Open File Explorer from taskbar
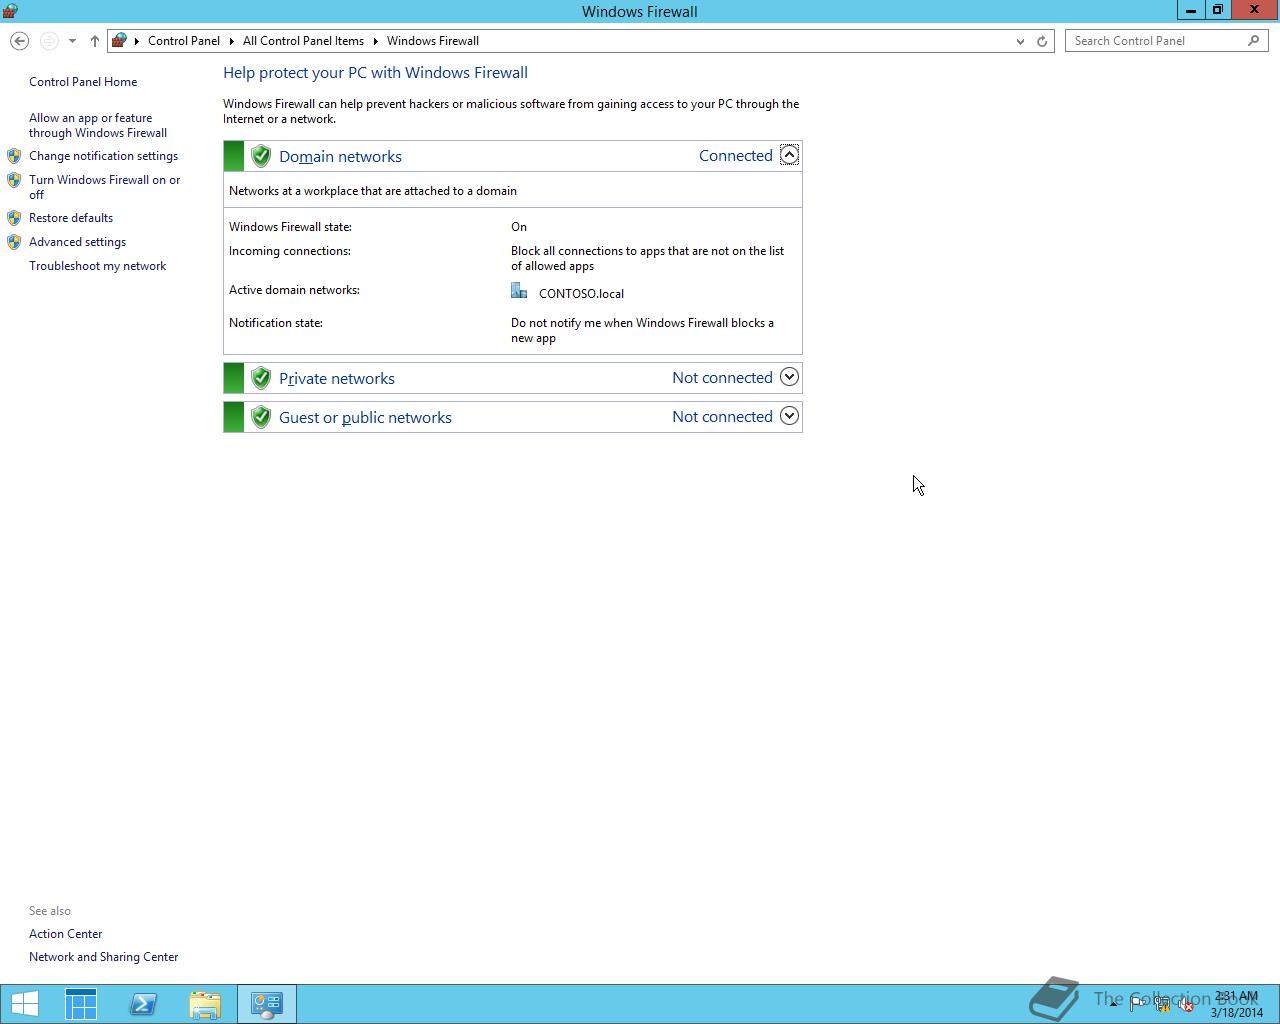This screenshot has width=1280, height=1024. click(x=205, y=1004)
